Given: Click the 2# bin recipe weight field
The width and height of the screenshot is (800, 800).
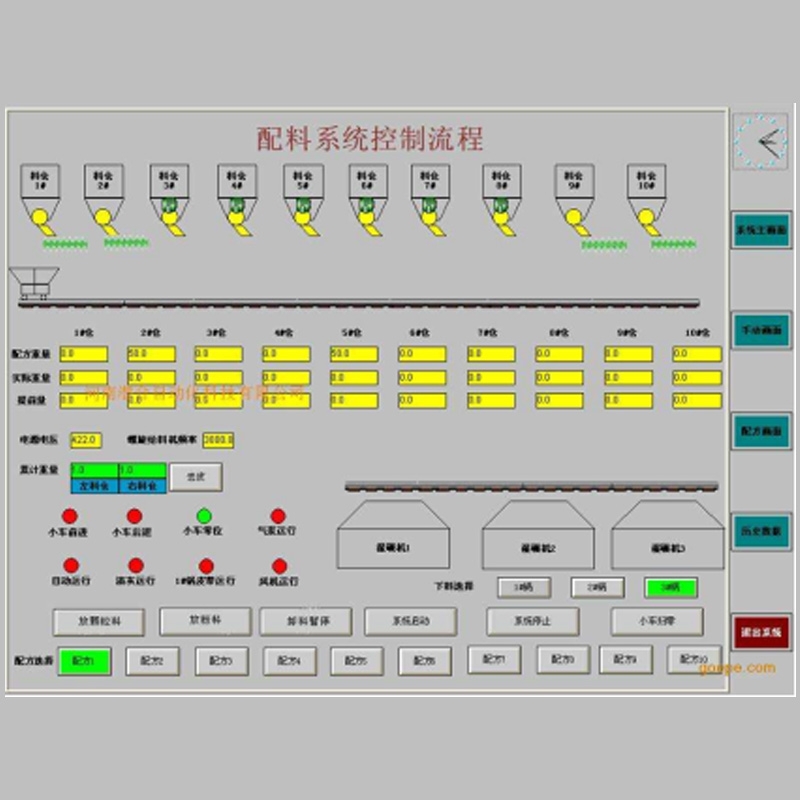Looking at the screenshot, I should [151, 354].
